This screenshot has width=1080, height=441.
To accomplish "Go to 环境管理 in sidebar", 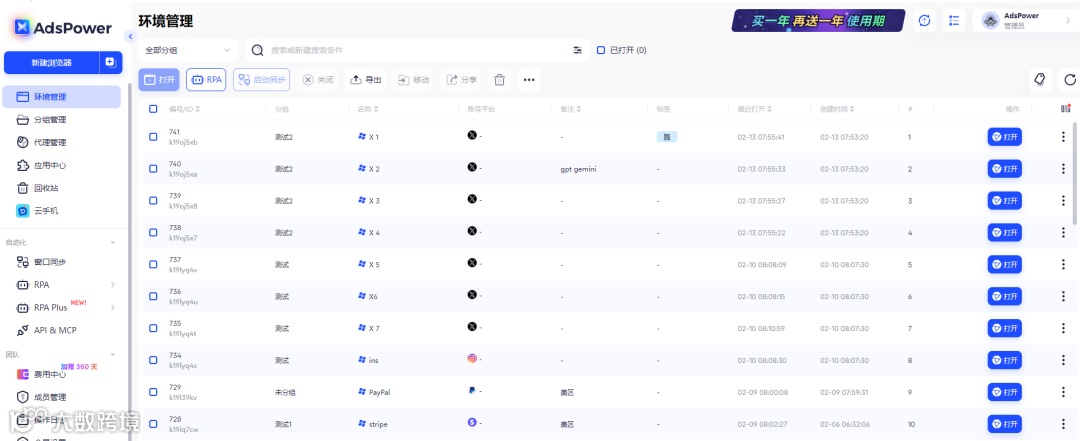I will click(61, 97).
